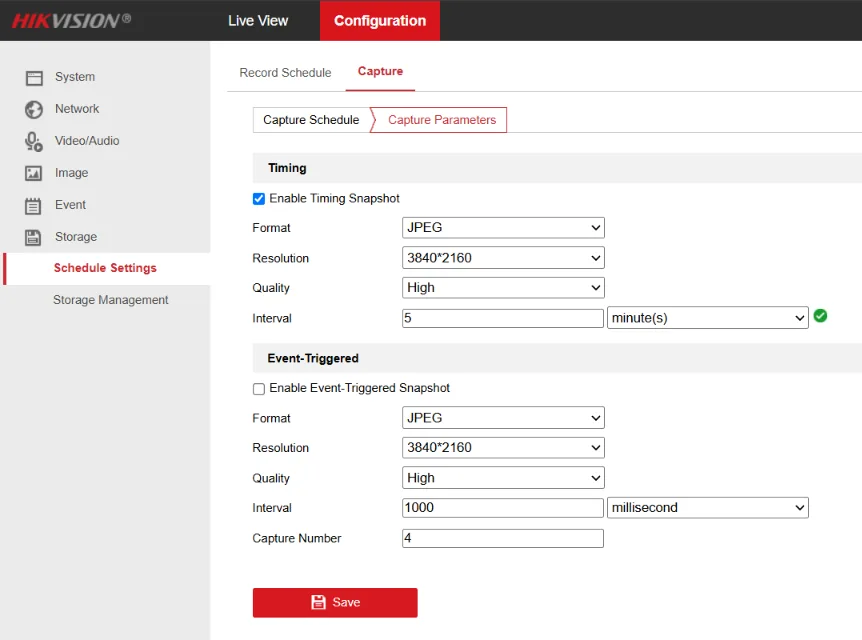Click the Video/Audio microphone icon

tap(34, 141)
